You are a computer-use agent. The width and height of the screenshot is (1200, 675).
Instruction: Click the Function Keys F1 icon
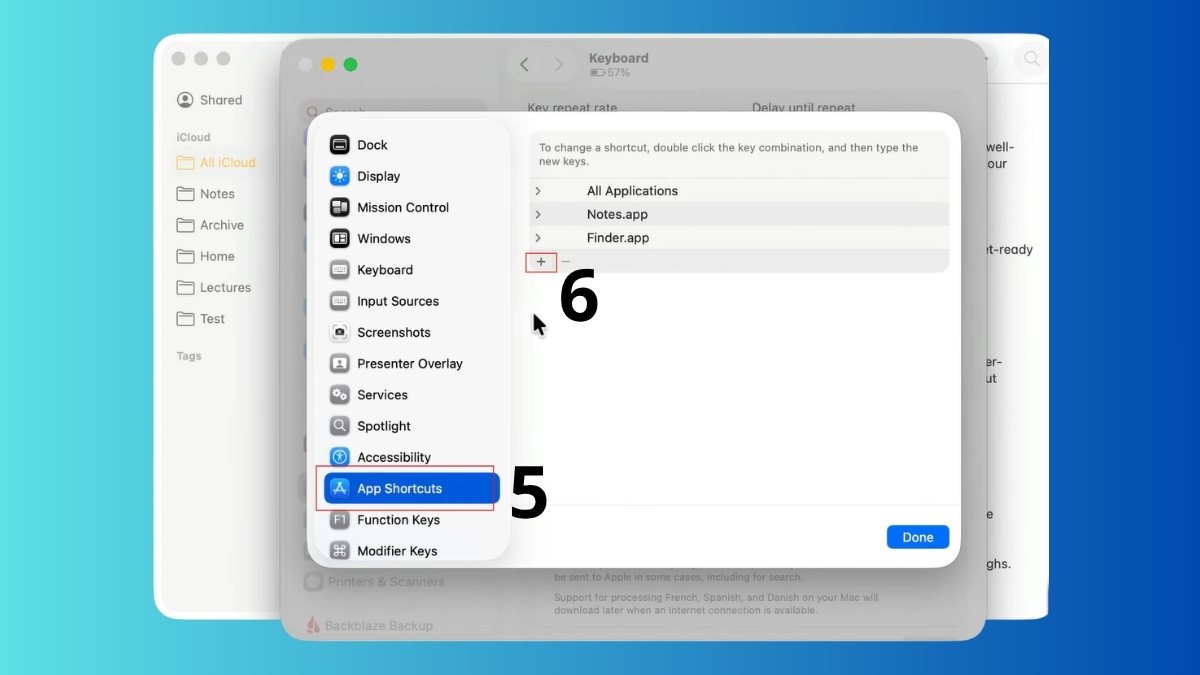pos(340,520)
